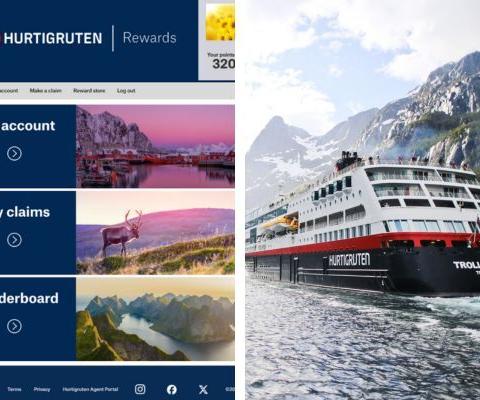
Task: Open the Instagram icon in footer
Action: point(140,389)
